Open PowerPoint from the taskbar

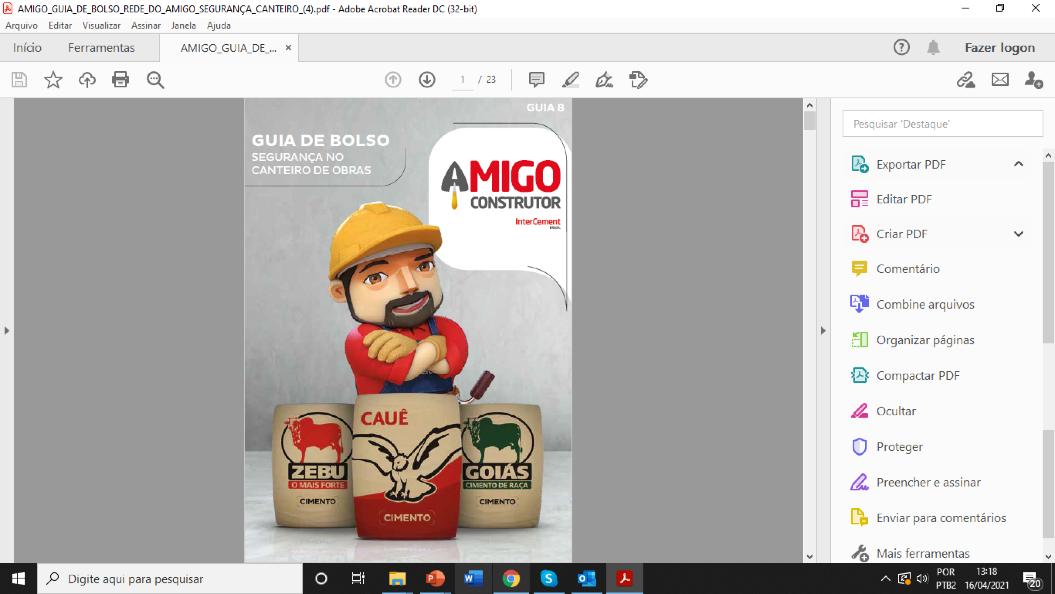point(435,579)
